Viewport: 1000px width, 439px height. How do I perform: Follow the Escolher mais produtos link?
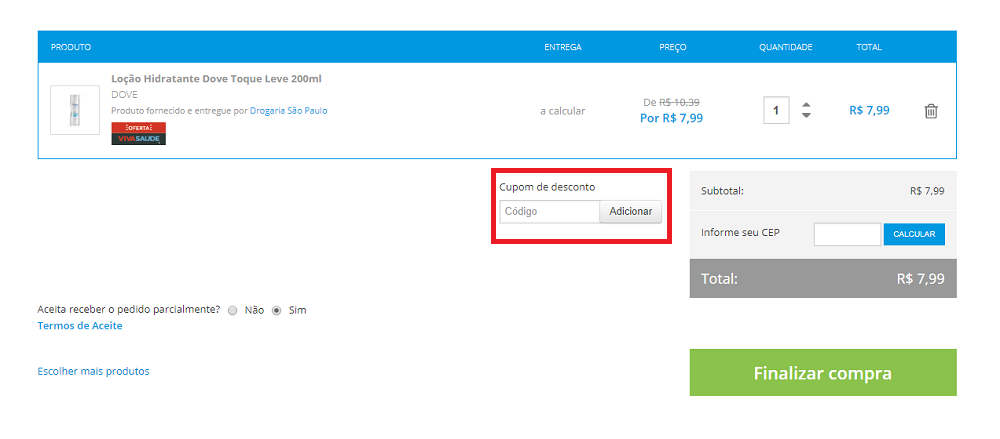point(93,371)
